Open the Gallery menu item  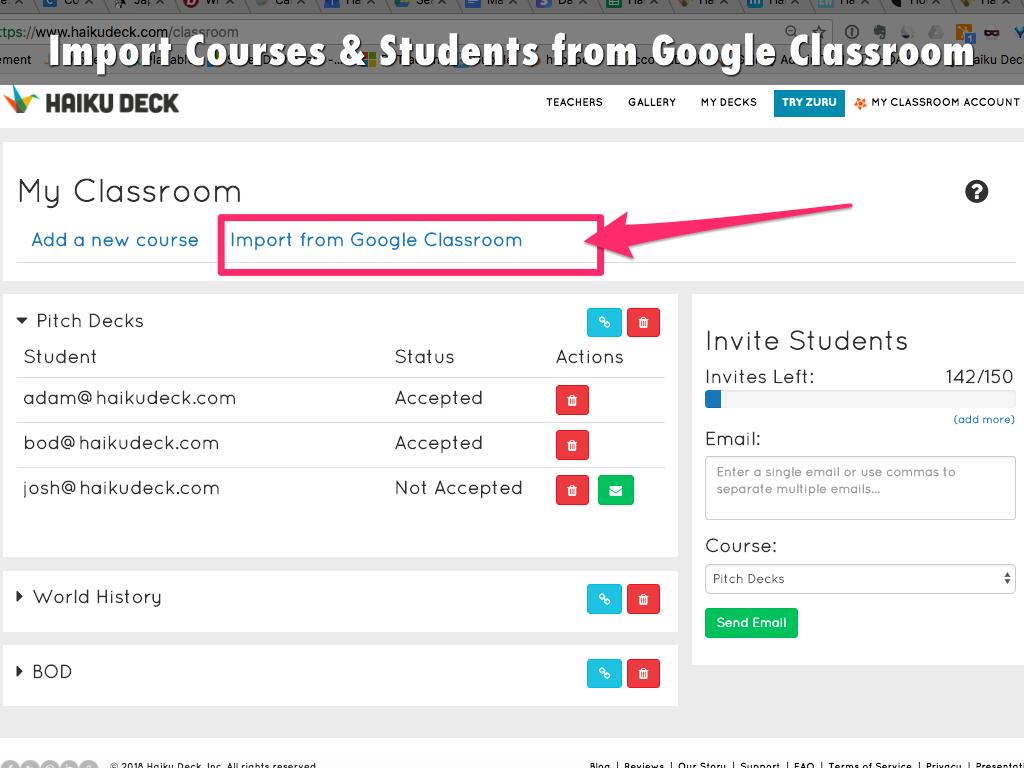(x=652, y=102)
